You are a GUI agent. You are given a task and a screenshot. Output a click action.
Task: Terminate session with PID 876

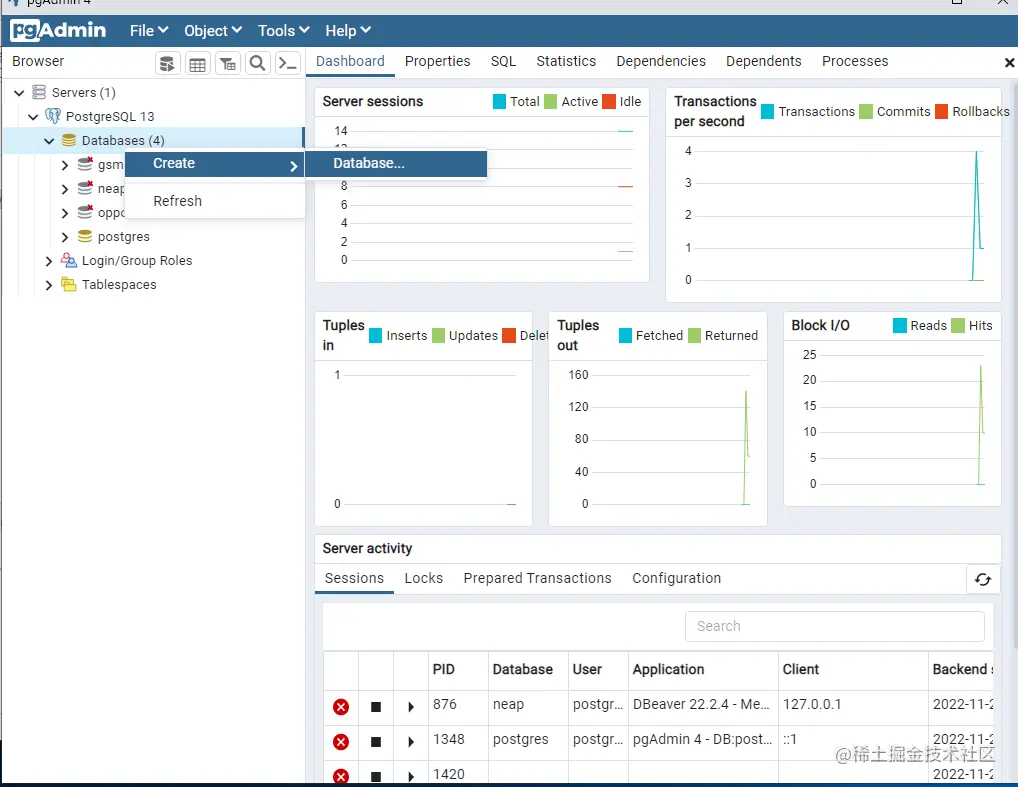(x=341, y=706)
